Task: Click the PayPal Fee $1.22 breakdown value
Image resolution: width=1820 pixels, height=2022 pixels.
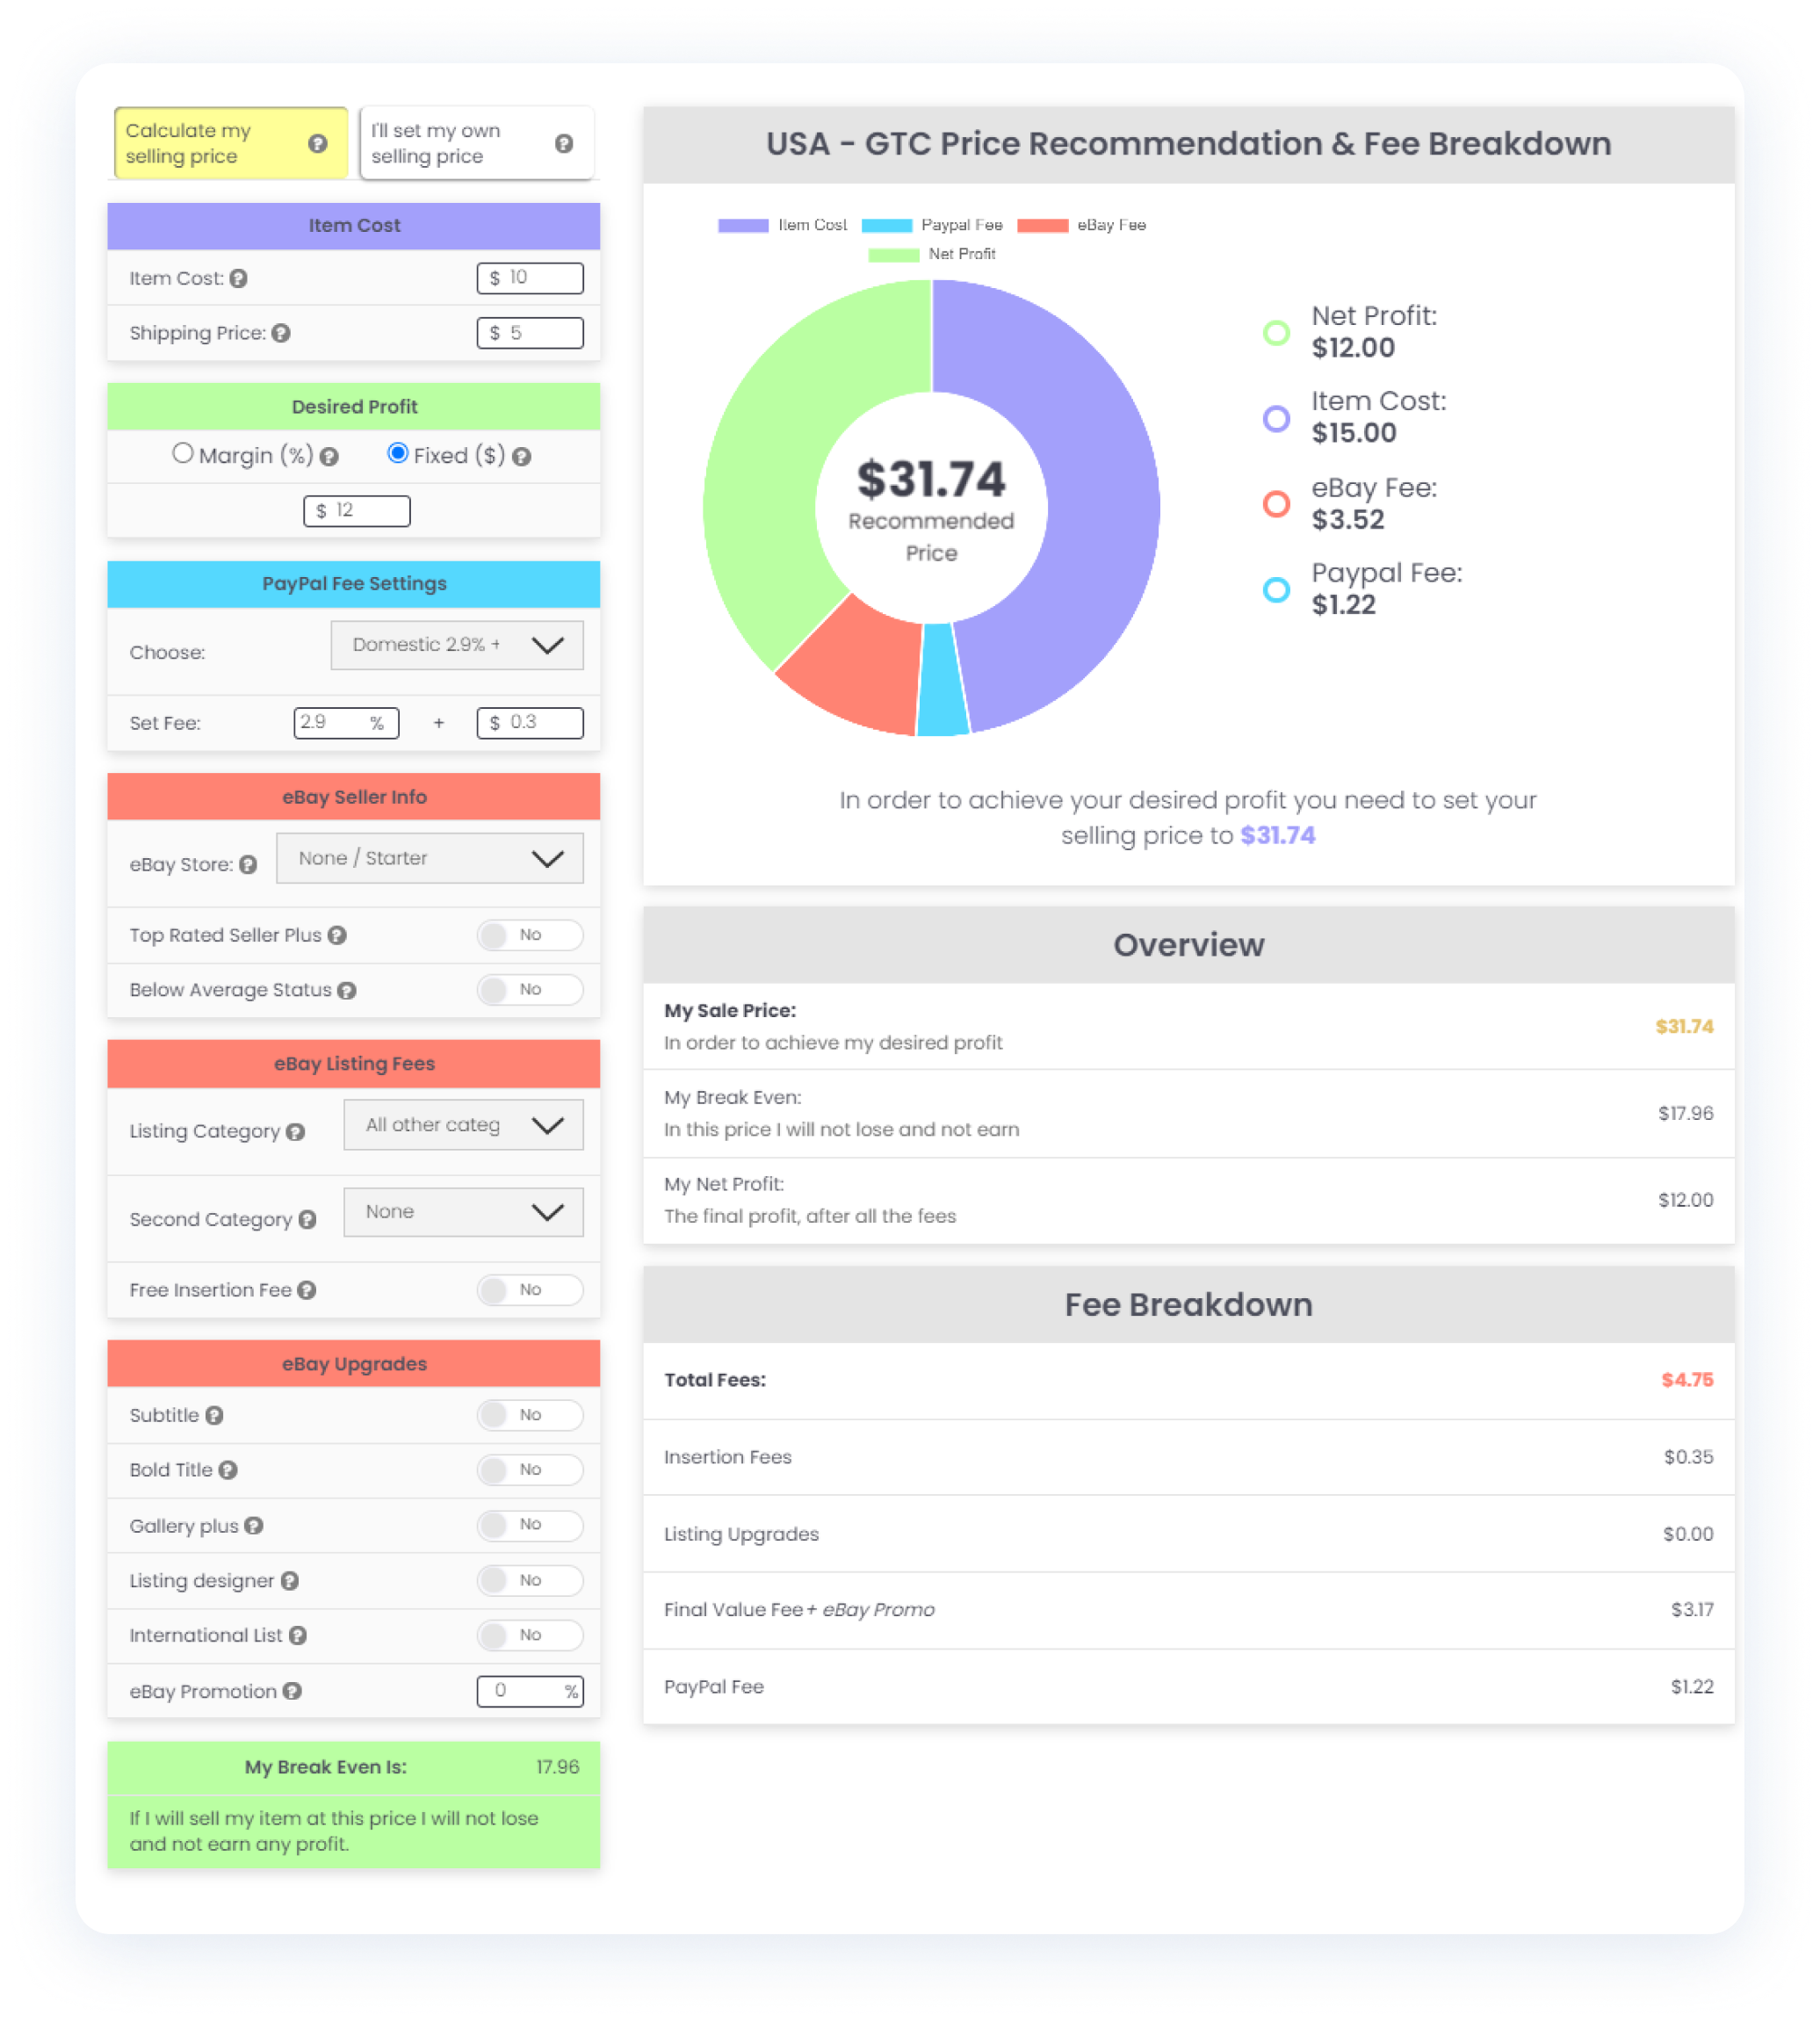Action: 1692,1687
